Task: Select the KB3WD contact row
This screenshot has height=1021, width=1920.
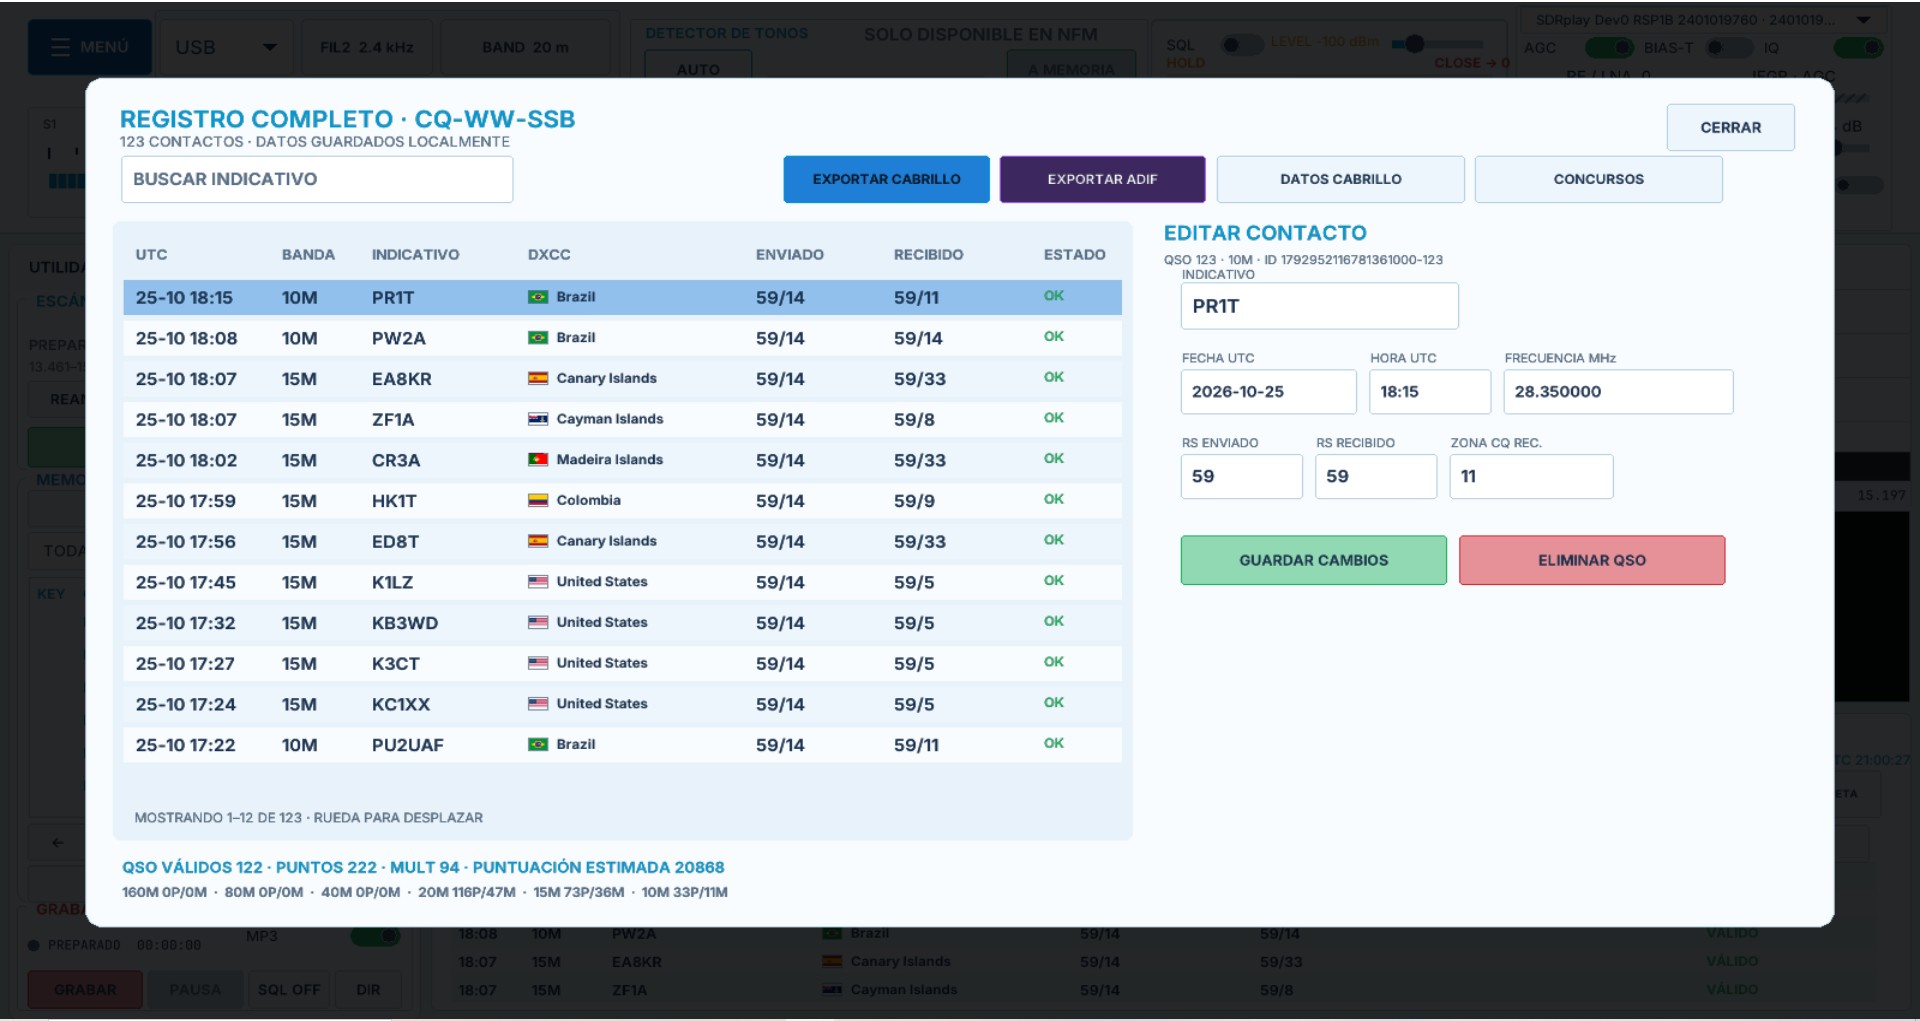Action: [622, 623]
